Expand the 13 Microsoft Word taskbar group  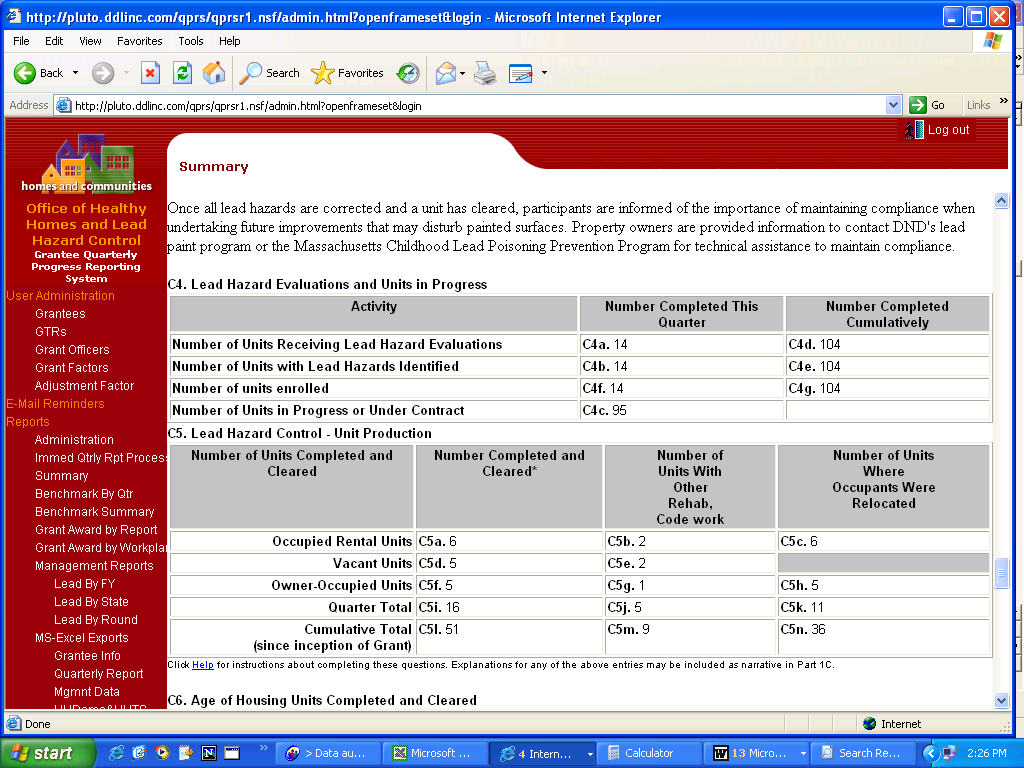click(x=803, y=754)
